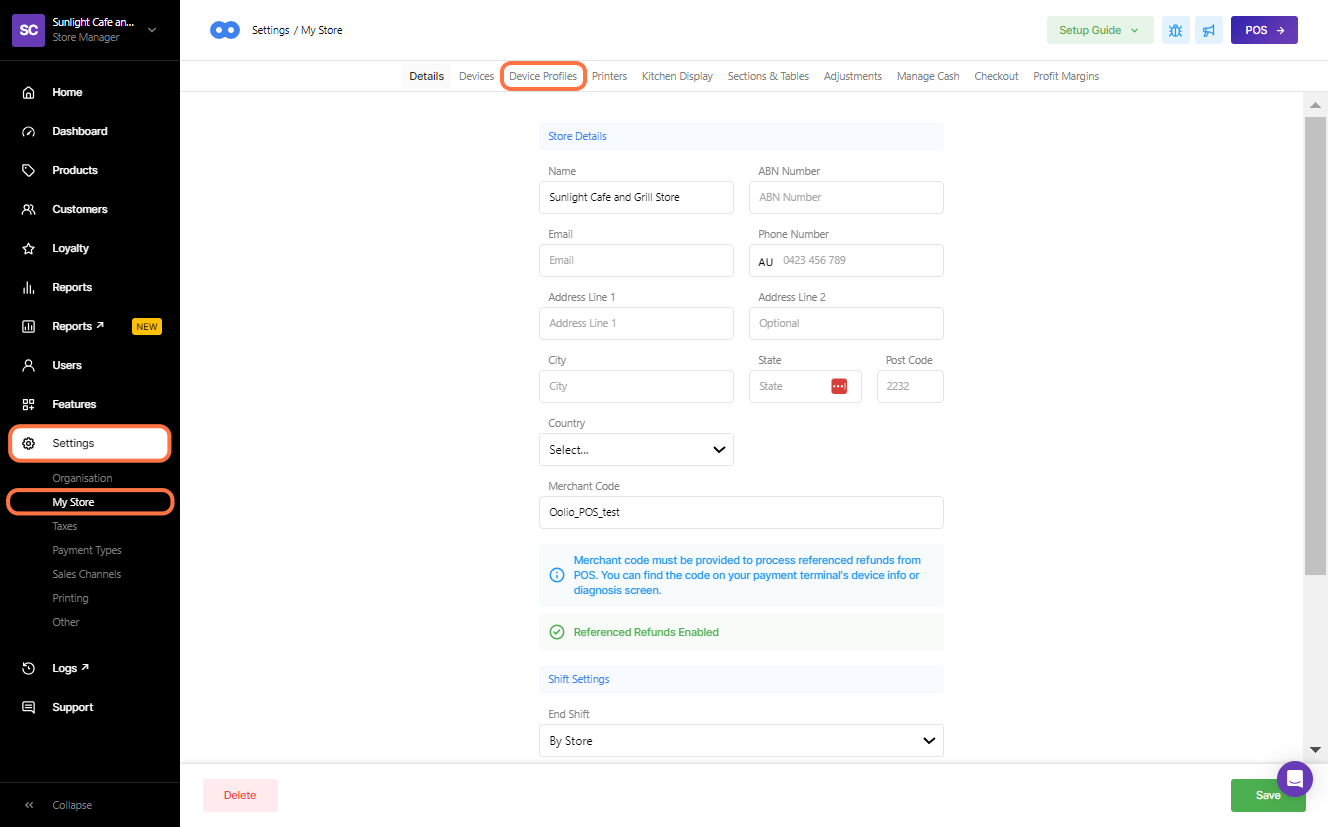This screenshot has height=827, width=1328.
Task: Expand the Country select dropdown
Action: [636, 450]
